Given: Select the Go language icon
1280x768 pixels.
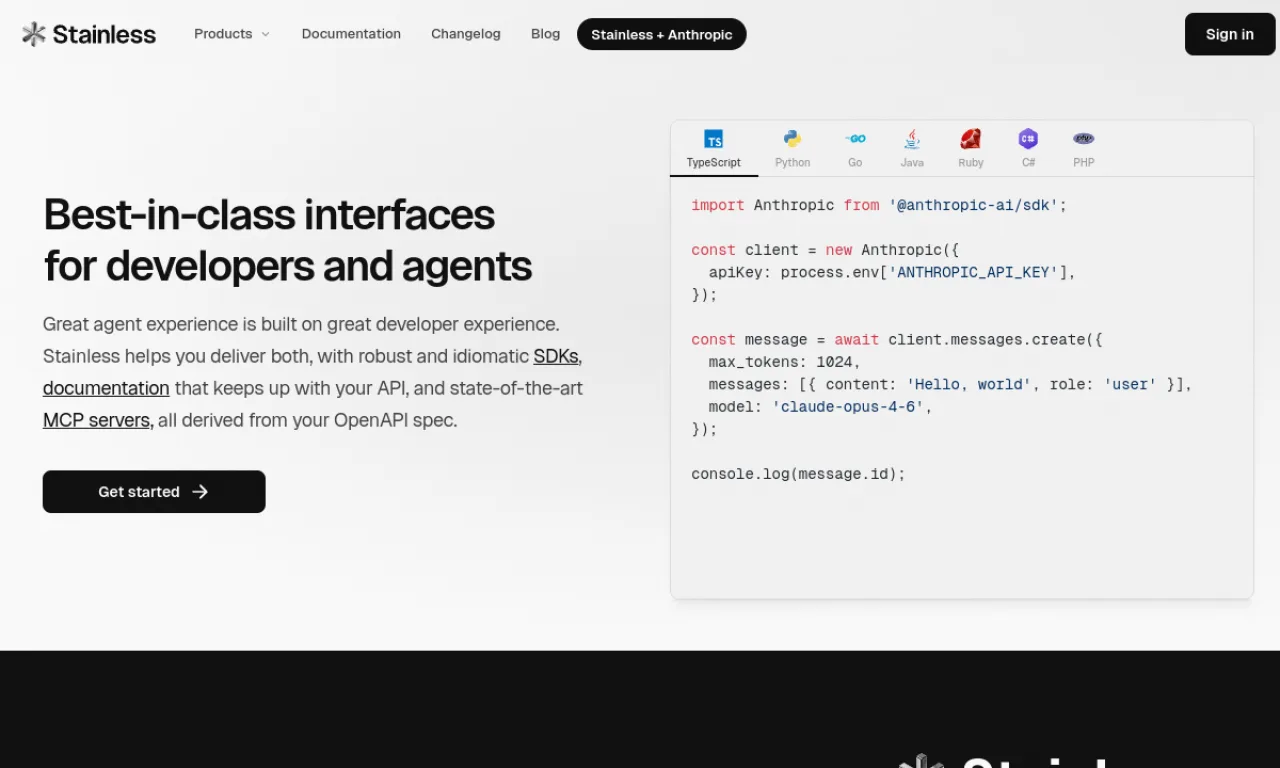Looking at the screenshot, I should click(855, 139).
